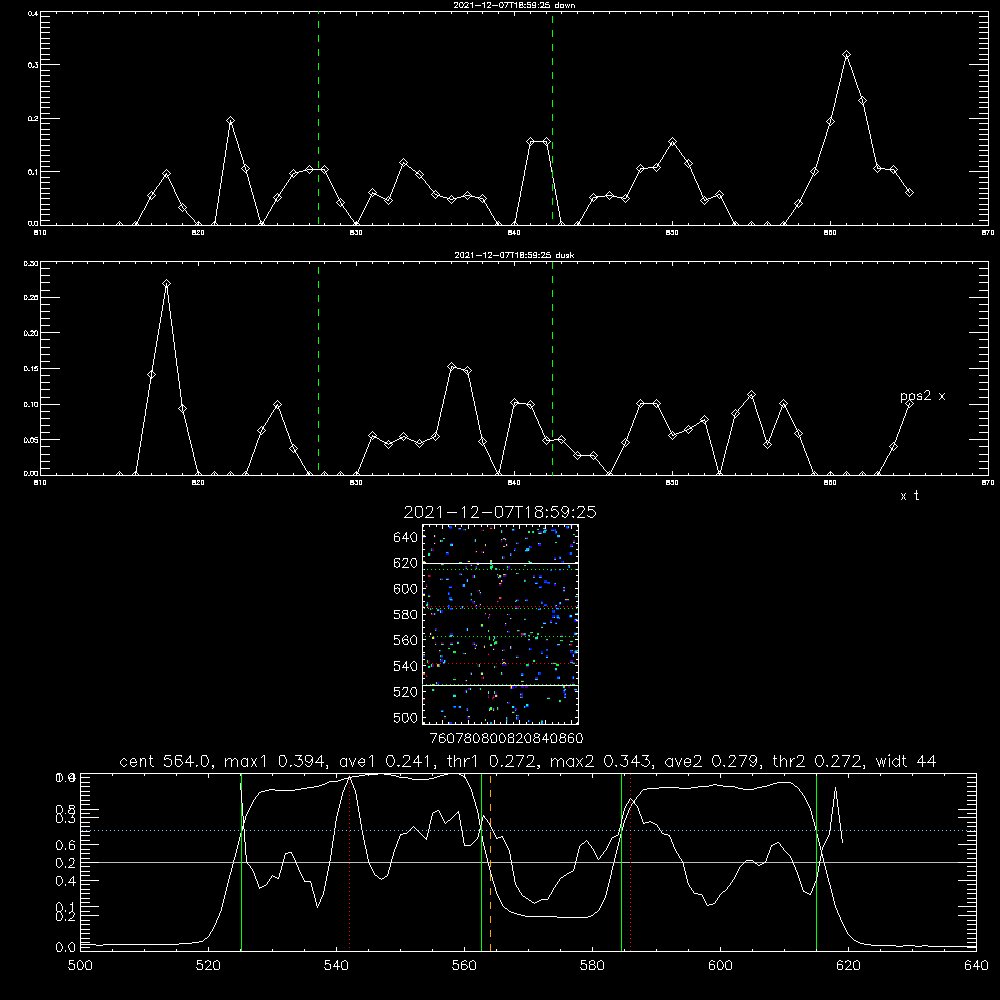Image resolution: width=1000 pixels, height=1000 pixels.
Task: Click the timestamp title above the speckle image
Action: tap(500, 512)
